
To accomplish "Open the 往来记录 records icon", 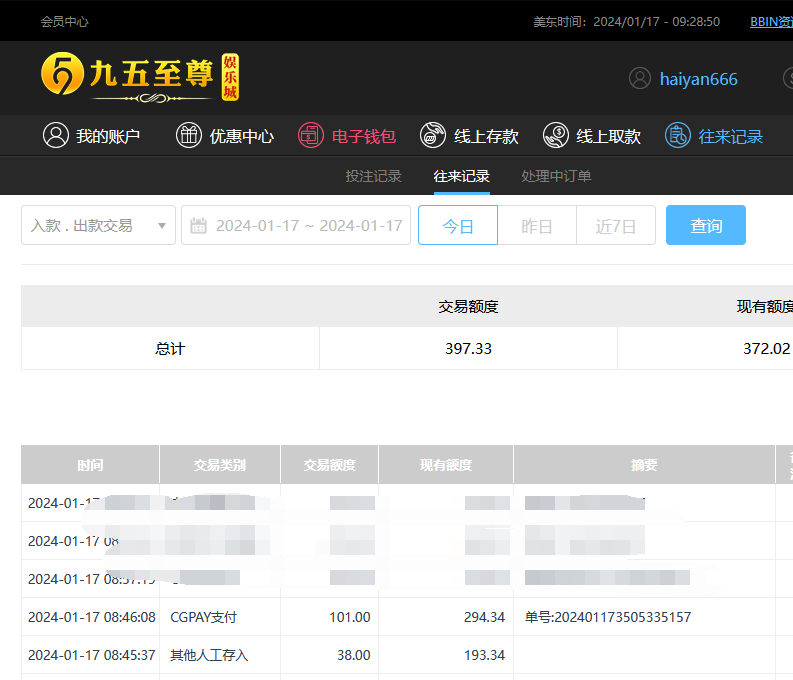I will (678, 136).
